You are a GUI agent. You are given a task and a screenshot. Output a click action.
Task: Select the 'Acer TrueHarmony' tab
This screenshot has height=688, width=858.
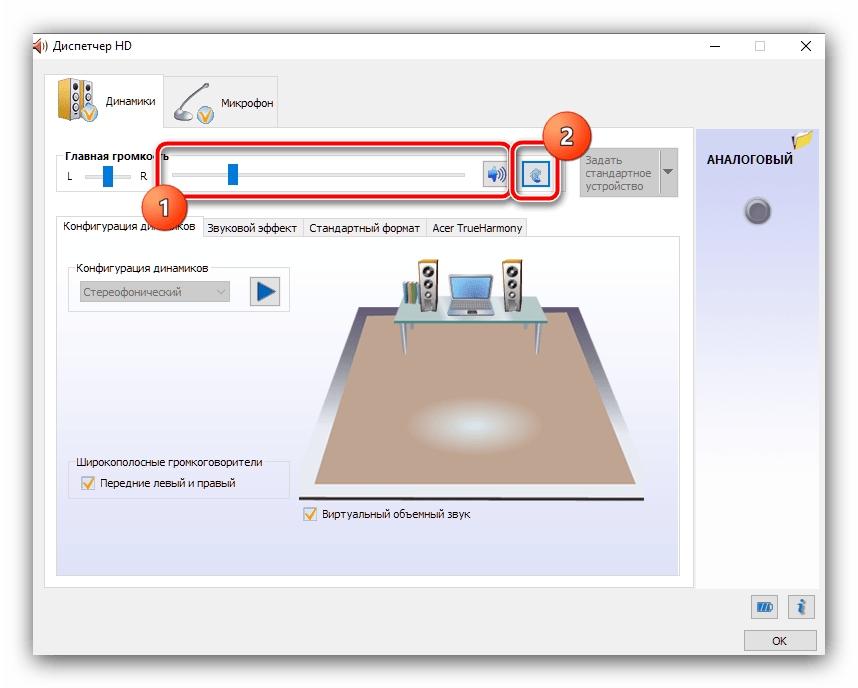point(477,228)
